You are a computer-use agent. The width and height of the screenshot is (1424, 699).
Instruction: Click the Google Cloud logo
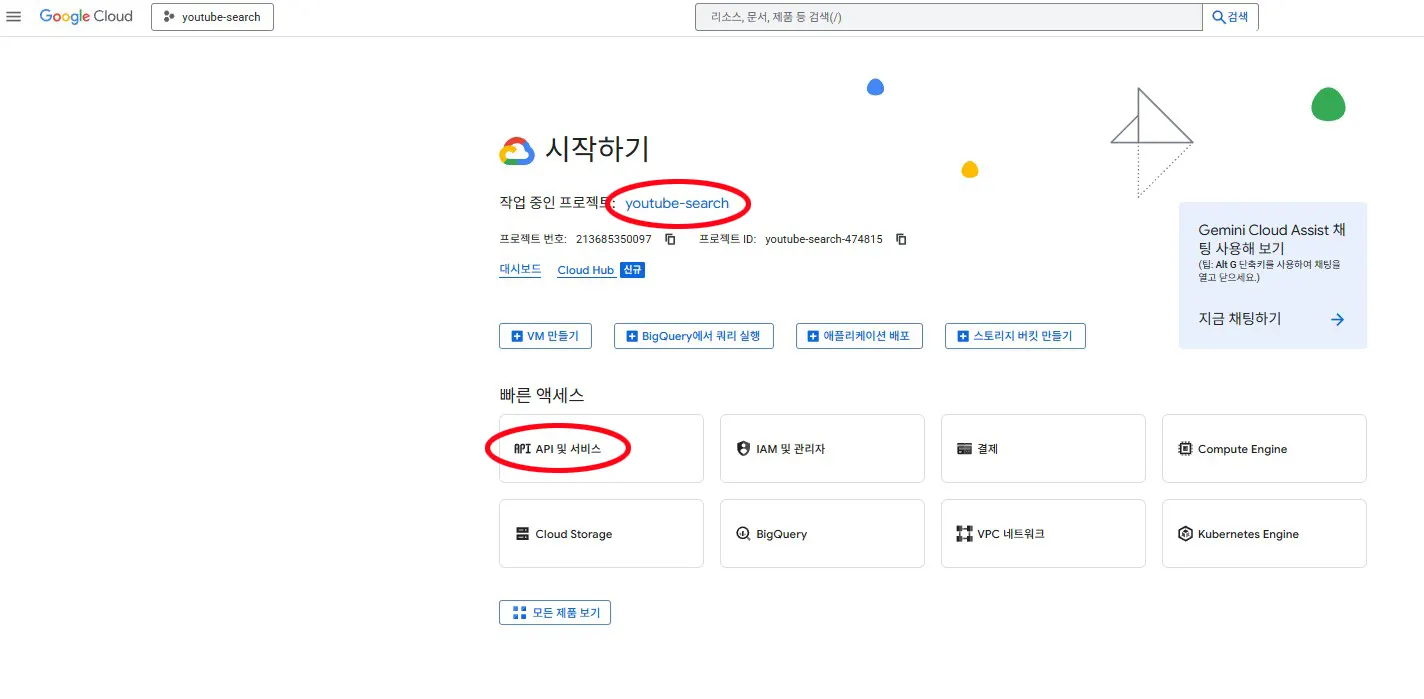click(86, 16)
